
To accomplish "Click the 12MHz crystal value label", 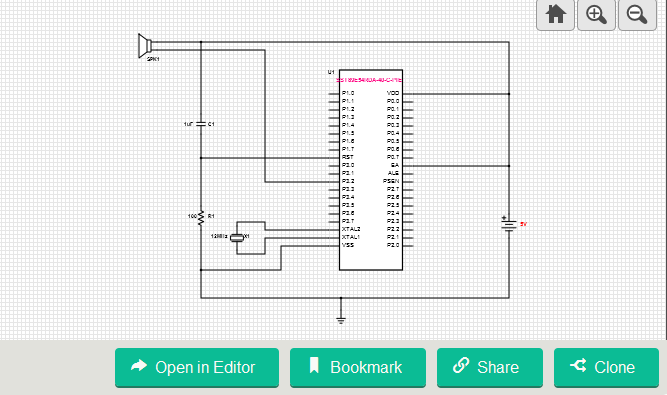I will coord(219,236).
